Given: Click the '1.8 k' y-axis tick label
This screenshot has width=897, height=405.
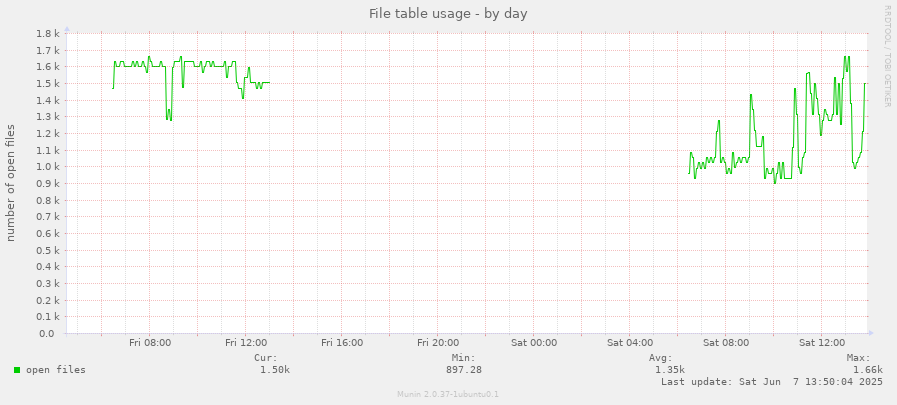Looking at the screenshot, I should coord(49,34).
